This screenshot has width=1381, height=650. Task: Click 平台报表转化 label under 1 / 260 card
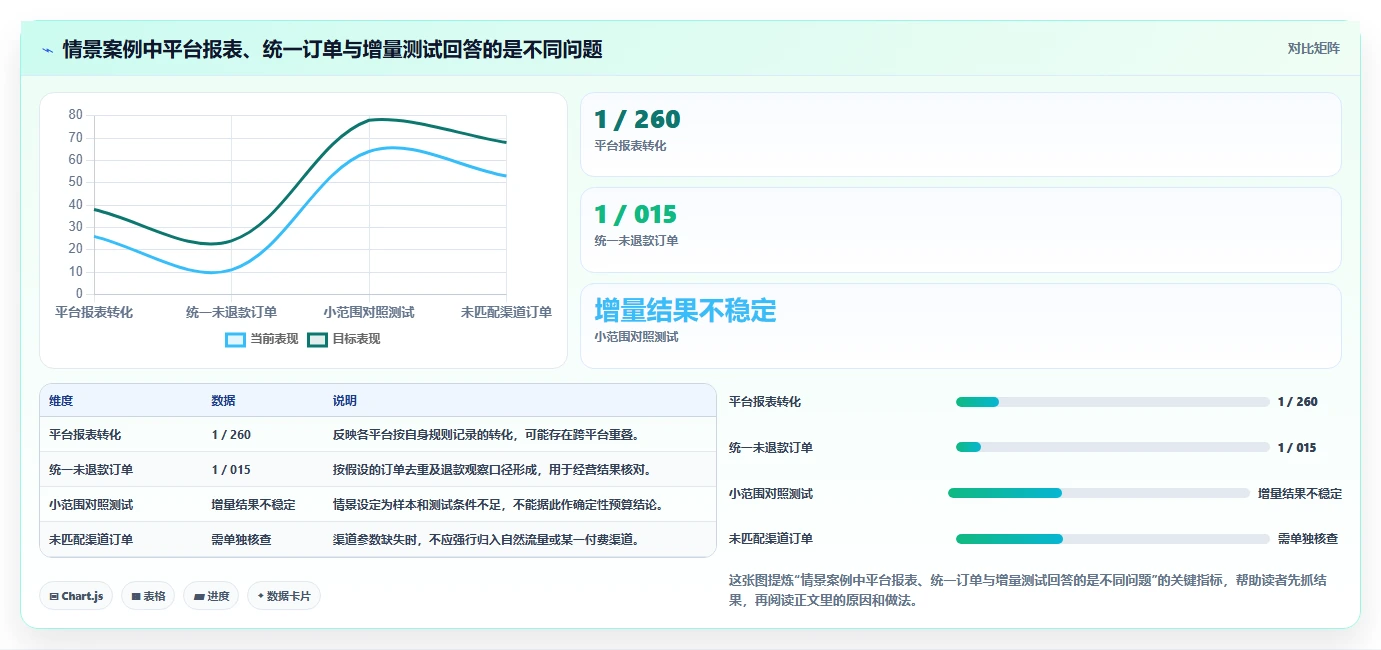[x=630, y=146]
